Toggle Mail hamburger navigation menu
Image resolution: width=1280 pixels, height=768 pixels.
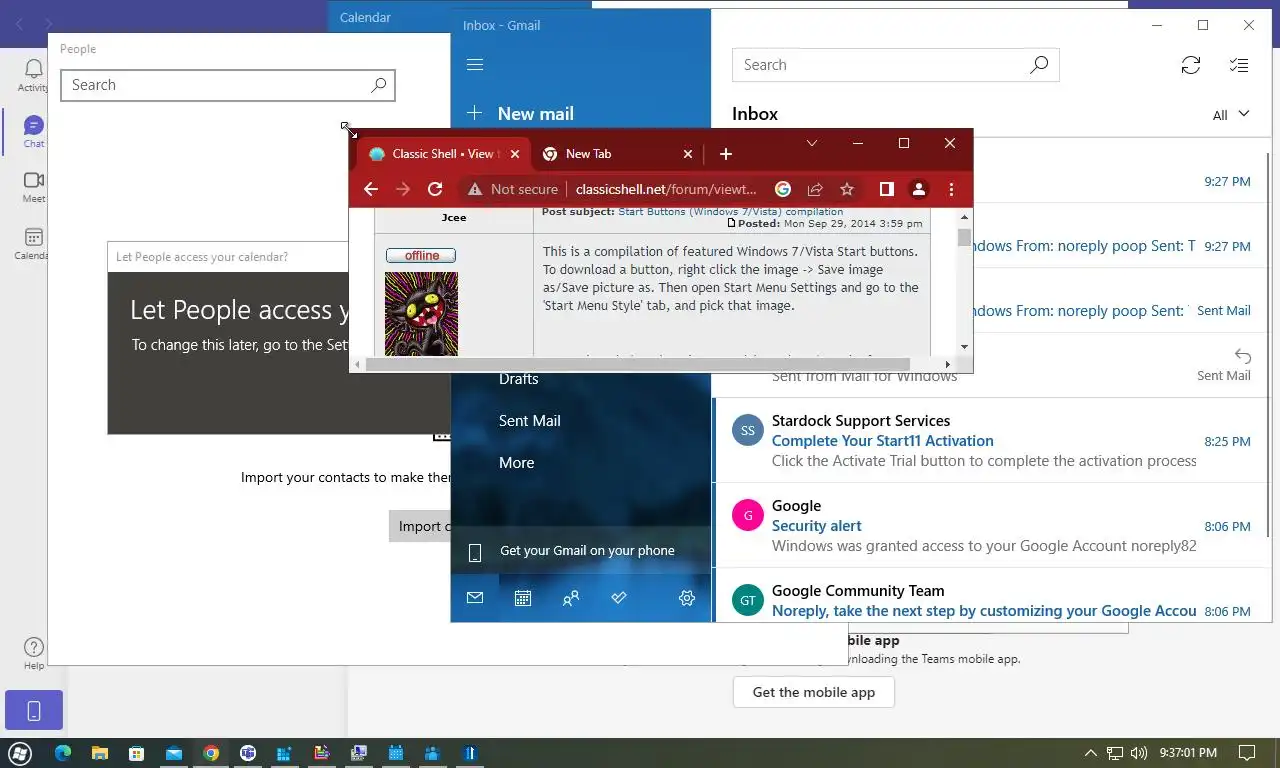pos(475,65)
